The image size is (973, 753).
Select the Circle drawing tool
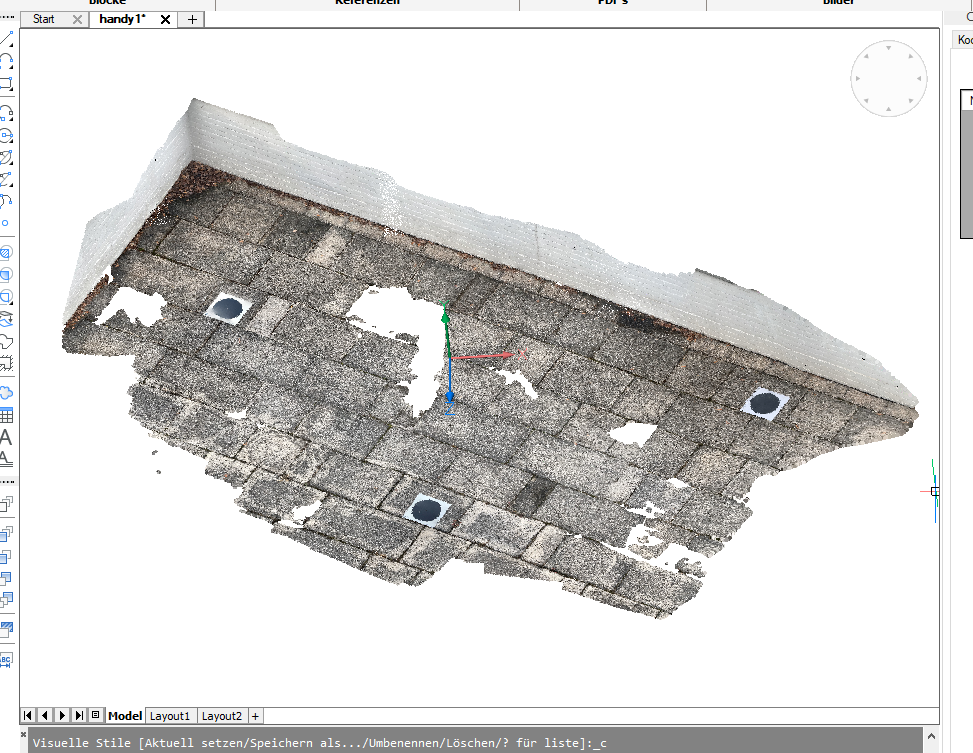[x=6, y=135]
